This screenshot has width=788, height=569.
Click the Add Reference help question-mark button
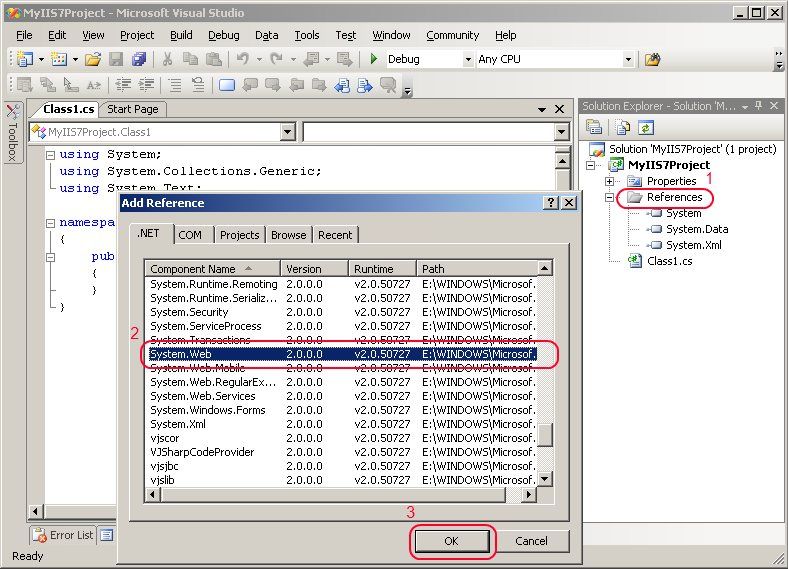[x=551, y=202]
